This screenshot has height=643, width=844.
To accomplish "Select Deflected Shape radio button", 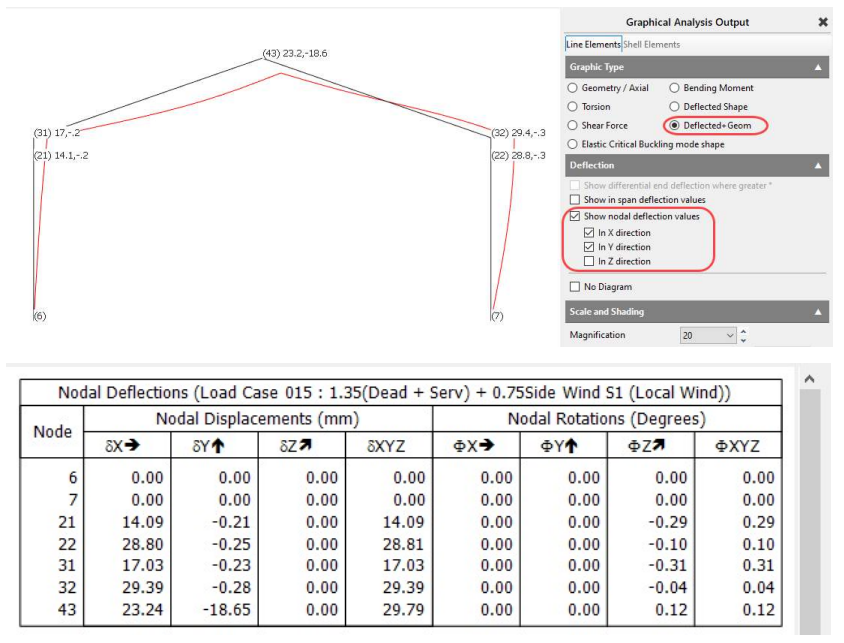I will click(x=675, y=107).
